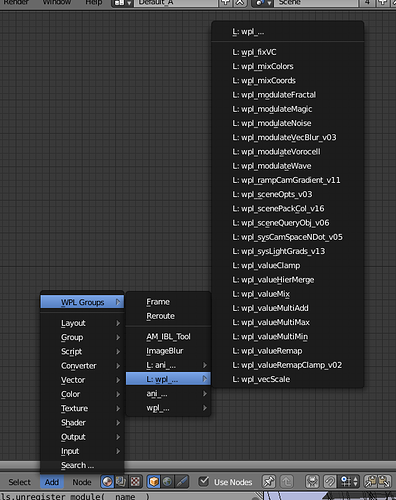Expand the Group submenu
This screenshot has width=396, height=500.
[82, 337]
